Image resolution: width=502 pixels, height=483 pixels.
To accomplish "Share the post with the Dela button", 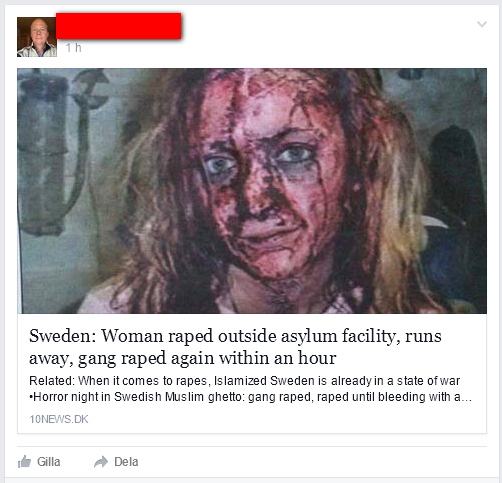I will coord(116,462).
